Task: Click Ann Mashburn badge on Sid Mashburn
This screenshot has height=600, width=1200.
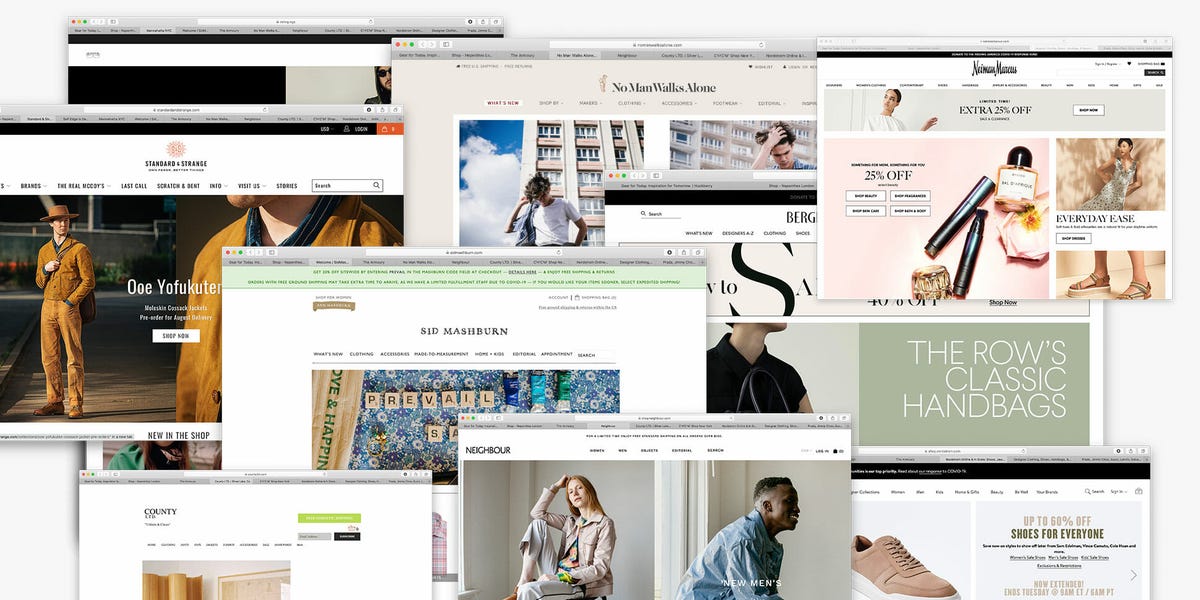Action: [334, 305]
